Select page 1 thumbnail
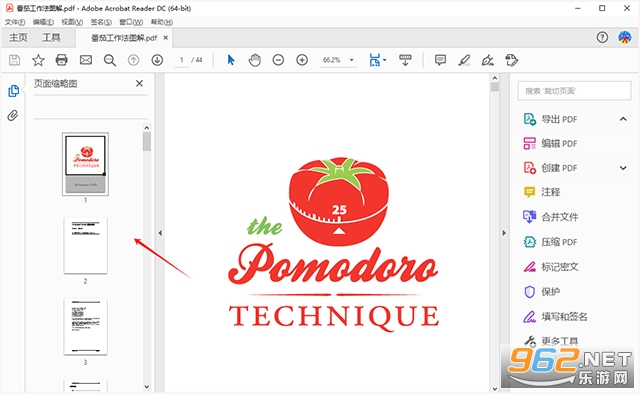This screenshot has height=394, width=640. (x=85, y=164)
